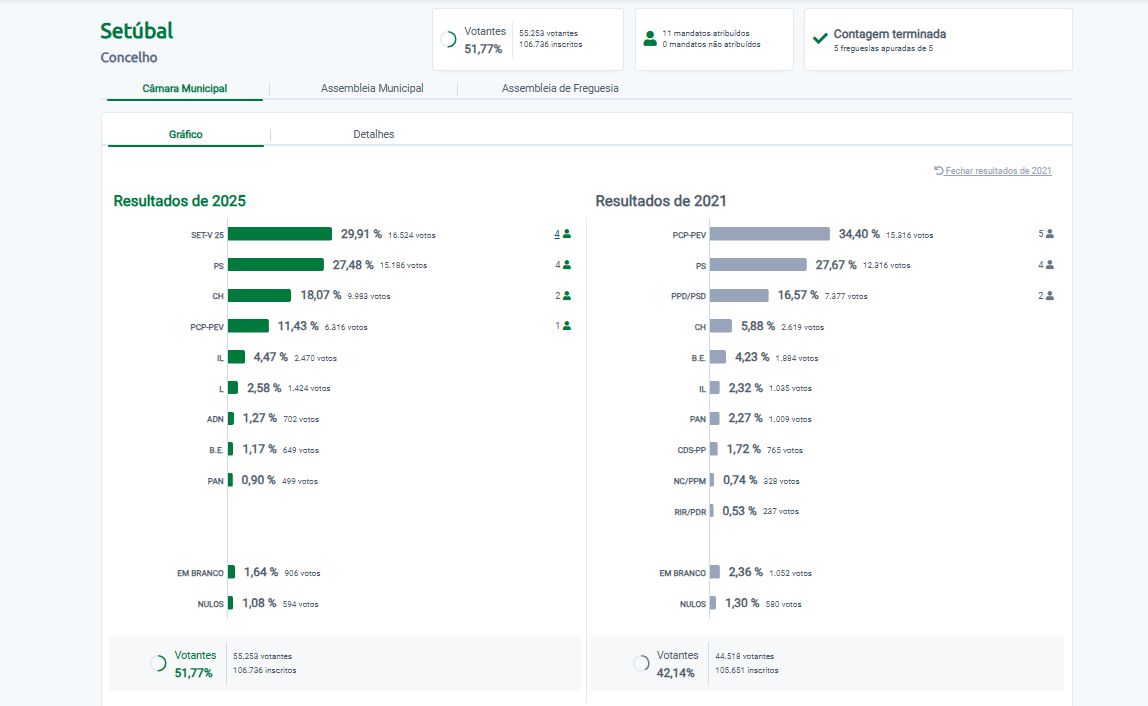The image size is (1148, 706).
Task: Click the Setúbal concelho heading
Action: point(137,32)
